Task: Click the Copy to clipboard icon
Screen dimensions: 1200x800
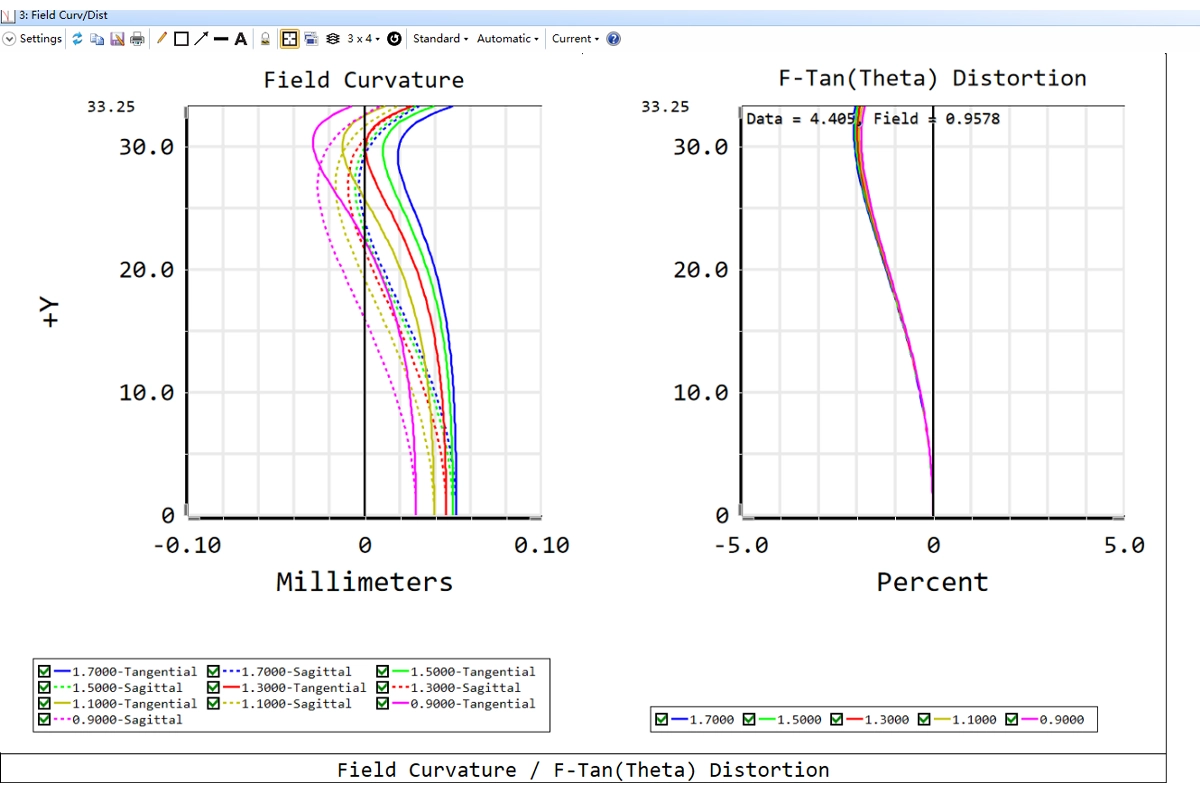Action: pyautogui.click(x=97, y=39)
